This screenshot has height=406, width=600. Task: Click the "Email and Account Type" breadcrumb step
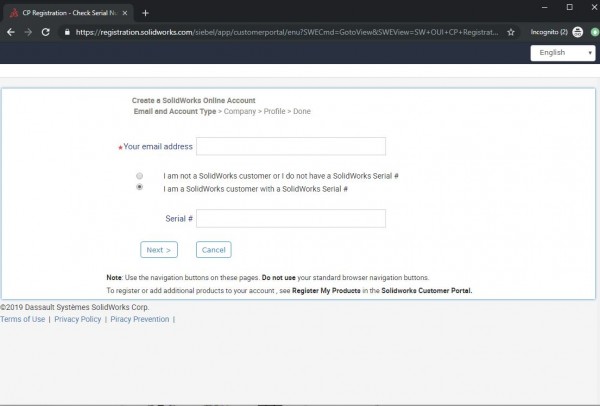coord(175,111)
